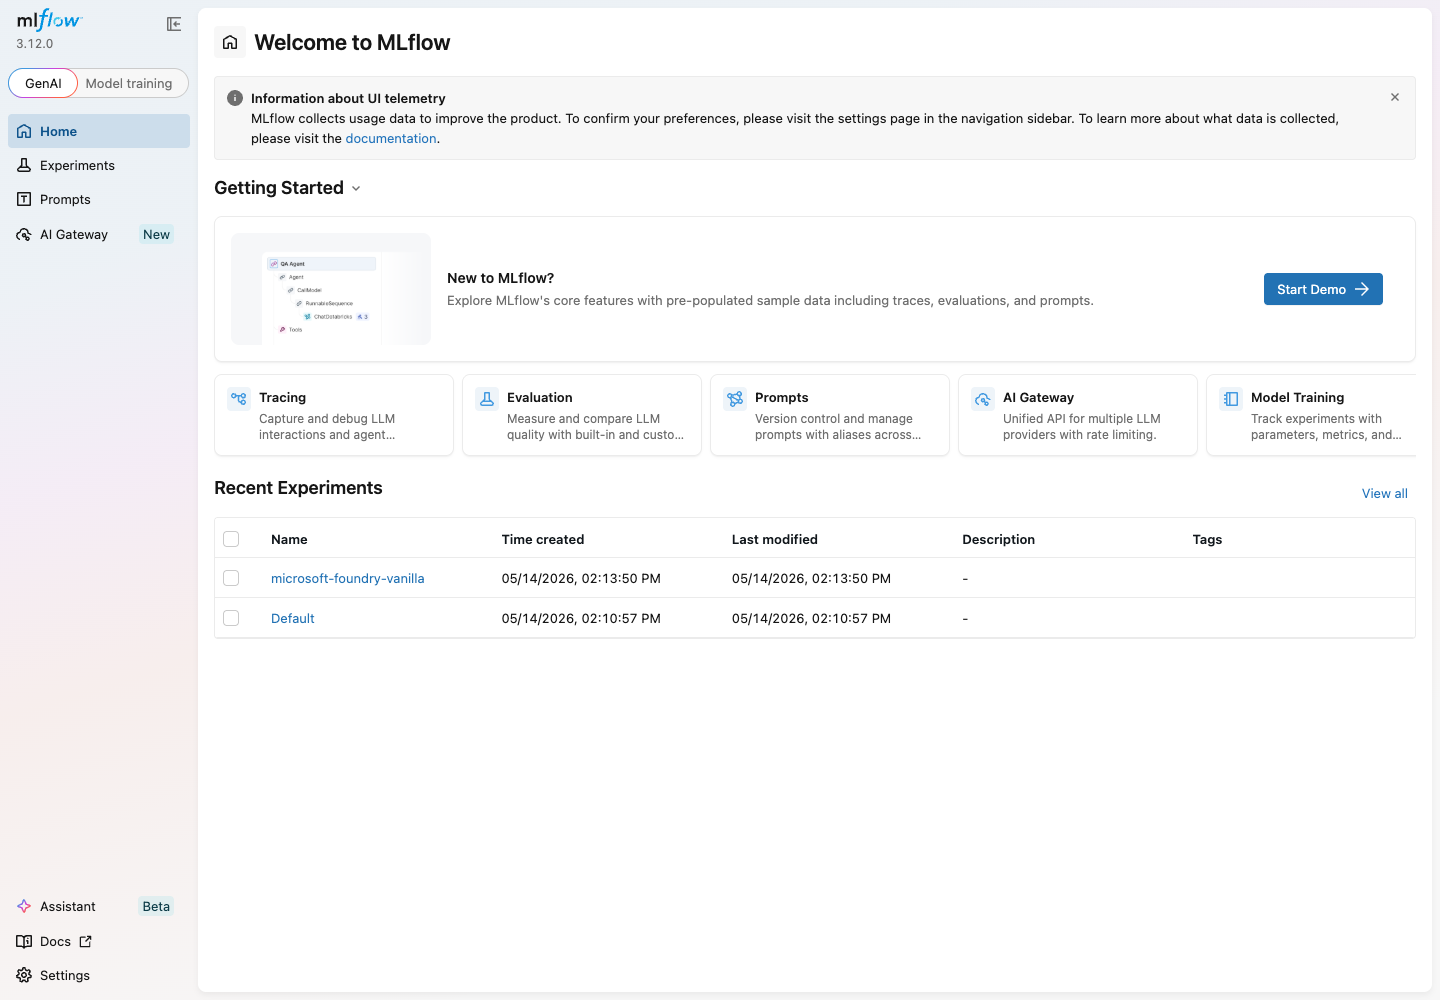Screen dimensions: 1440x1000
Task: Click the Model Training card icon
Action: pyautogui.click(x=1231, y=399)
